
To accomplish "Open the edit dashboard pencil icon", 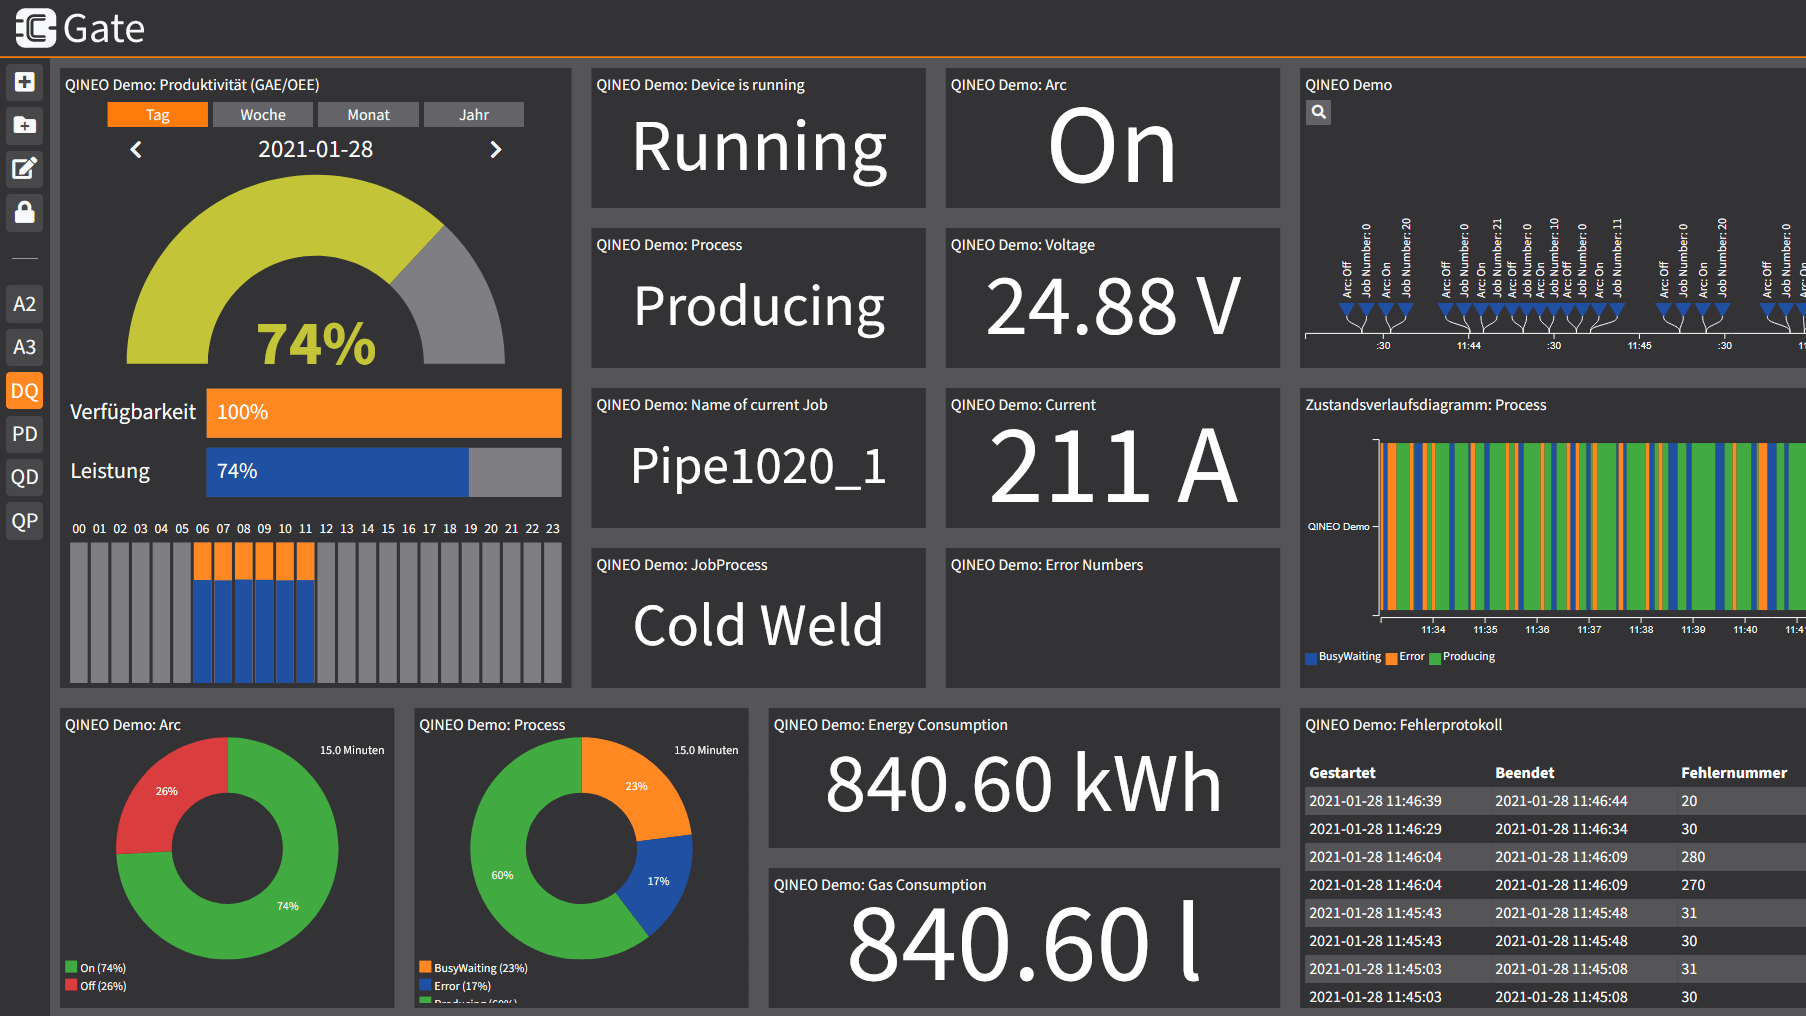I will pyautogui.click(x=24, y=169).
